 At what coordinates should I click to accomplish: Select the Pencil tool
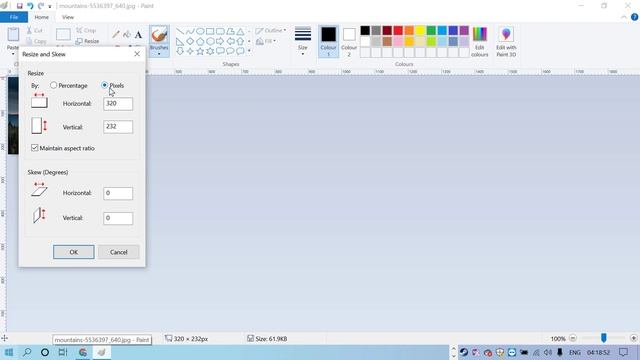[116, 34]
